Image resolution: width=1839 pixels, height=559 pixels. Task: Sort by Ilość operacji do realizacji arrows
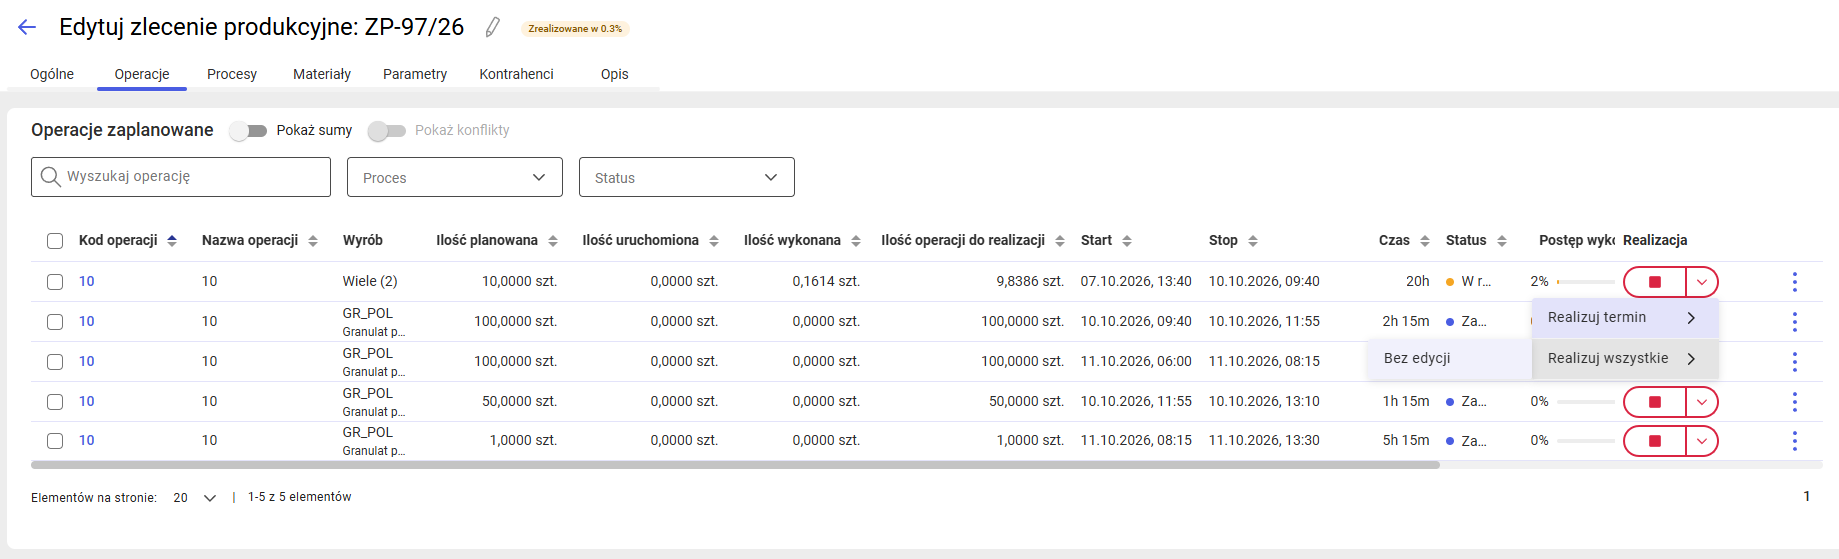click(x=1060, y=241)
